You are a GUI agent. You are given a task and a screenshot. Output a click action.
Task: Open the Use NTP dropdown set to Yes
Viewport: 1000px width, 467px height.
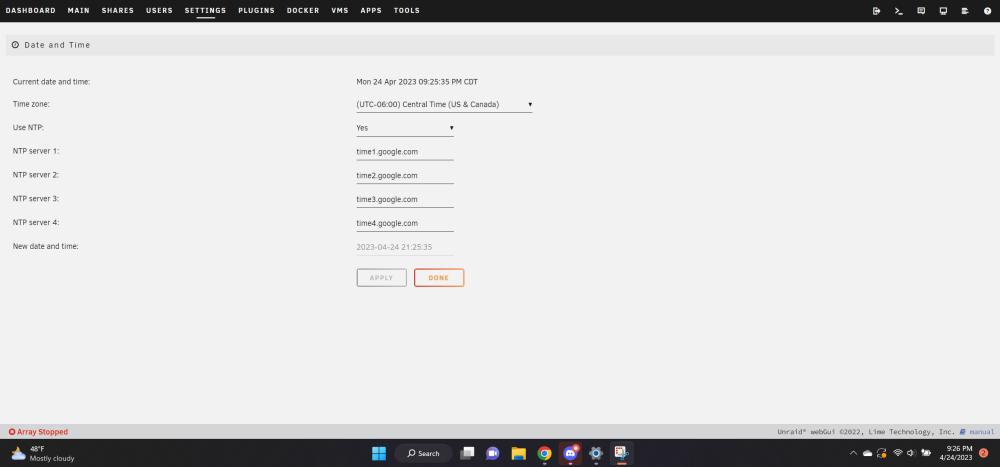405,128
